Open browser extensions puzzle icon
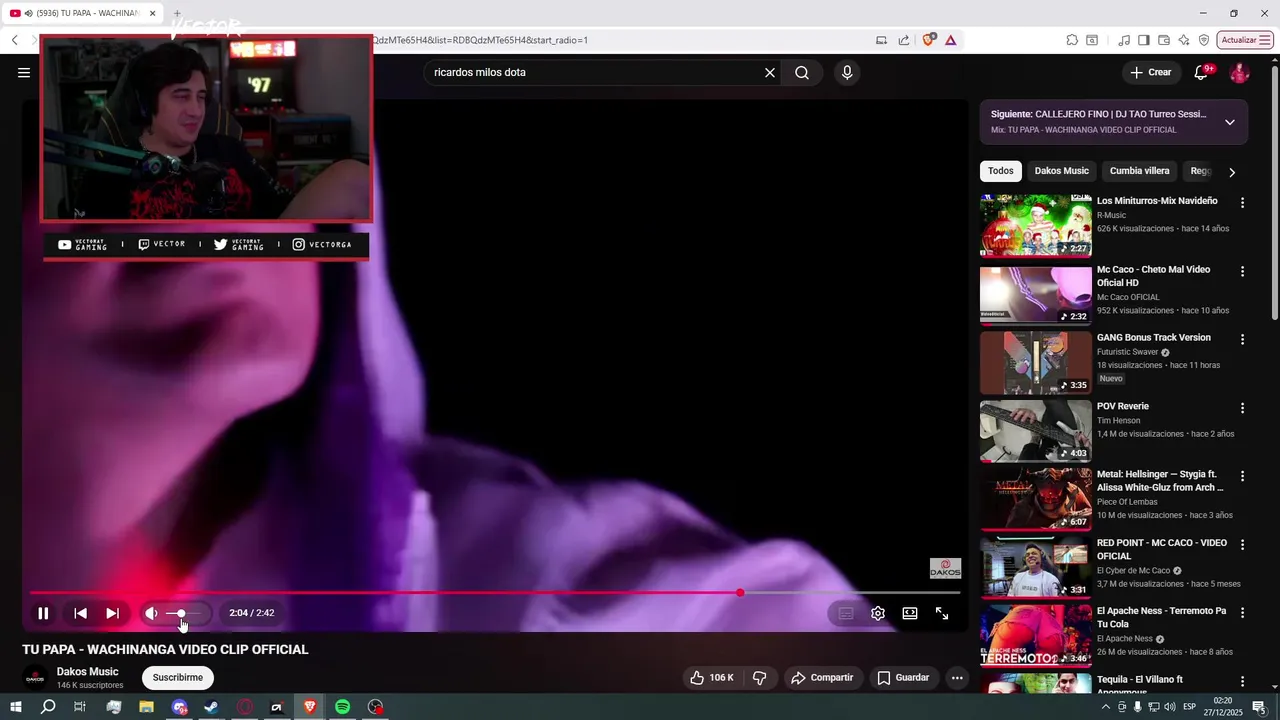1280x720 pixels. 1072,40
